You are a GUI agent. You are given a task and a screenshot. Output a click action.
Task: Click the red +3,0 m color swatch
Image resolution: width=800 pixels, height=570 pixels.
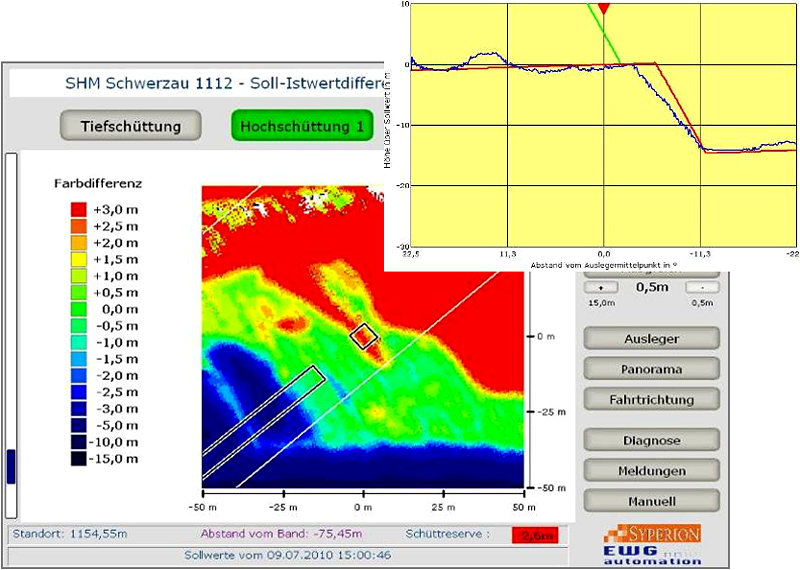click(x=77, y=210)
